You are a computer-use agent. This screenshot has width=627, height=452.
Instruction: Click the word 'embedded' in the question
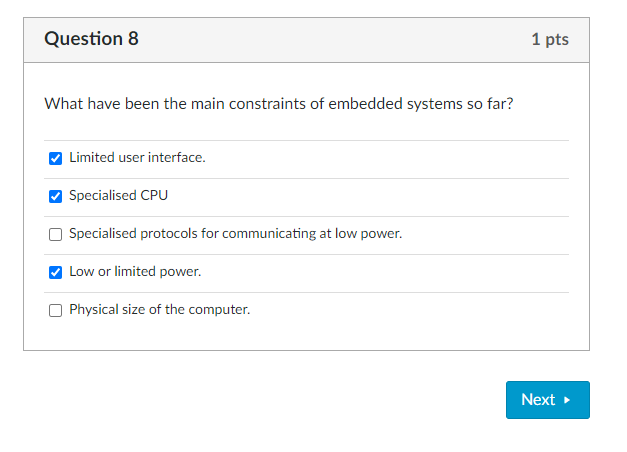[370, 104]
